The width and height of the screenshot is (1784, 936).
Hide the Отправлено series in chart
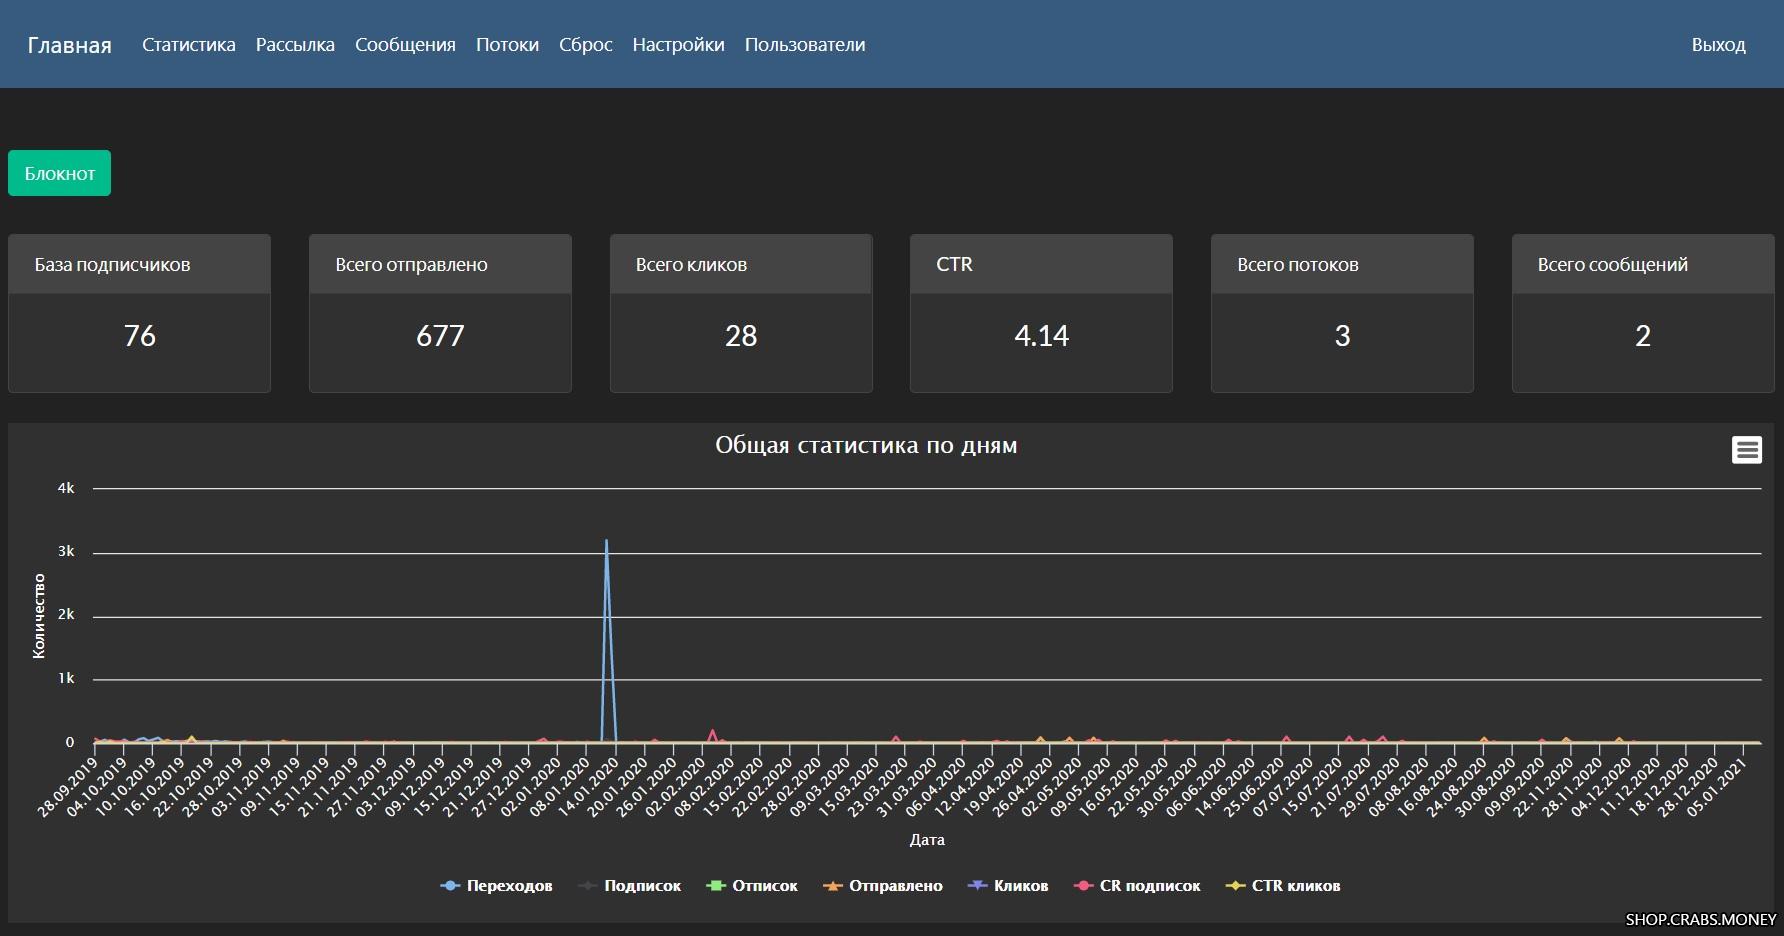[883, 886]
